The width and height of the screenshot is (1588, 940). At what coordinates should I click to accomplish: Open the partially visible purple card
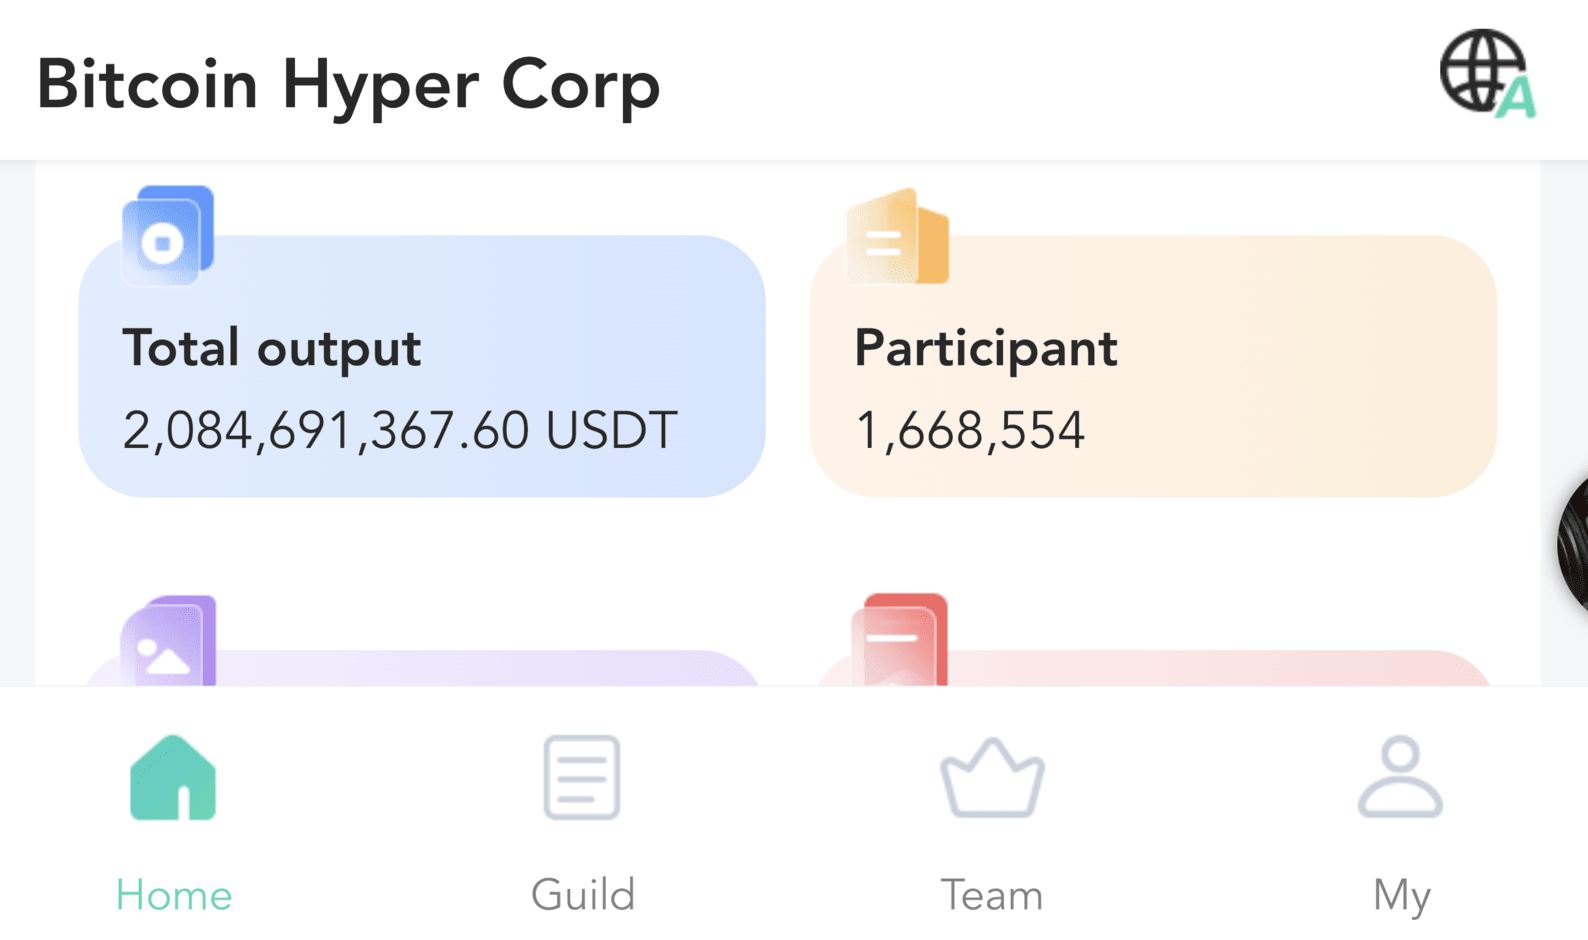click(422, 667)
